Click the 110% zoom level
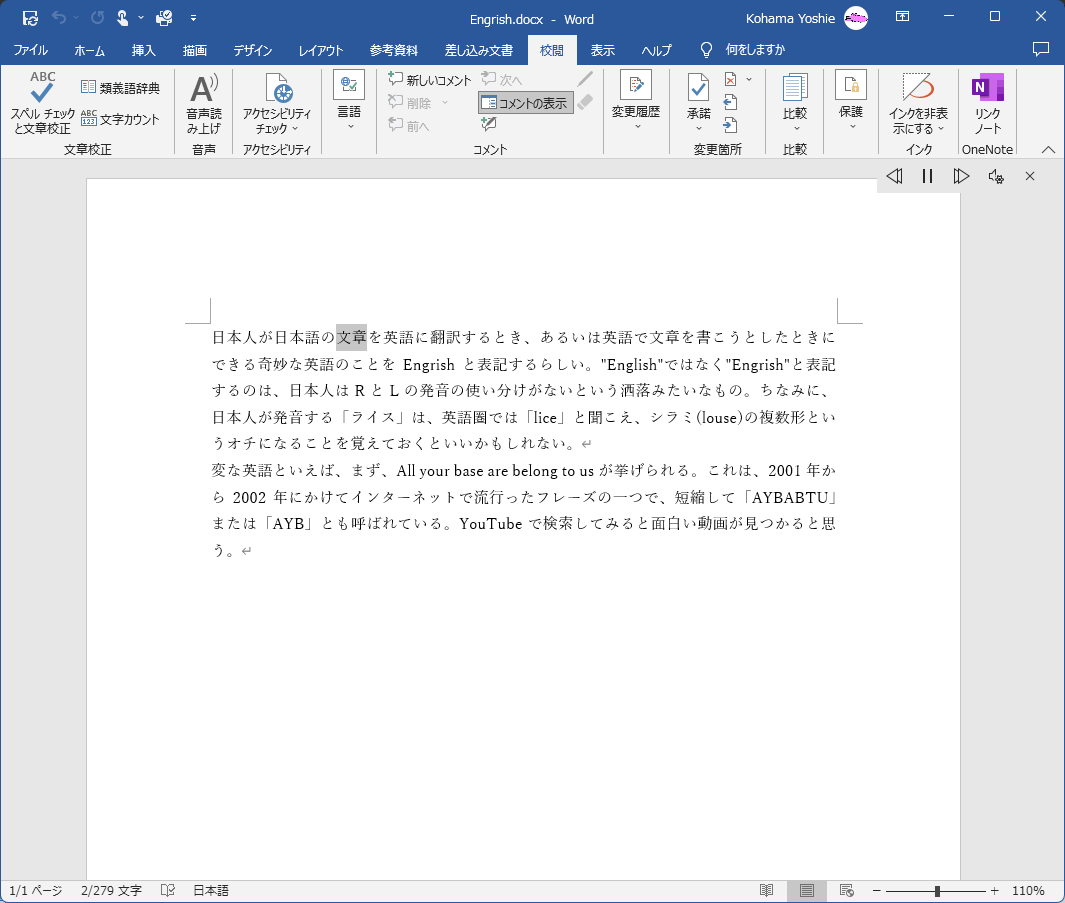Screen dimensions: 1065x903 click(x=1028, y=891)
